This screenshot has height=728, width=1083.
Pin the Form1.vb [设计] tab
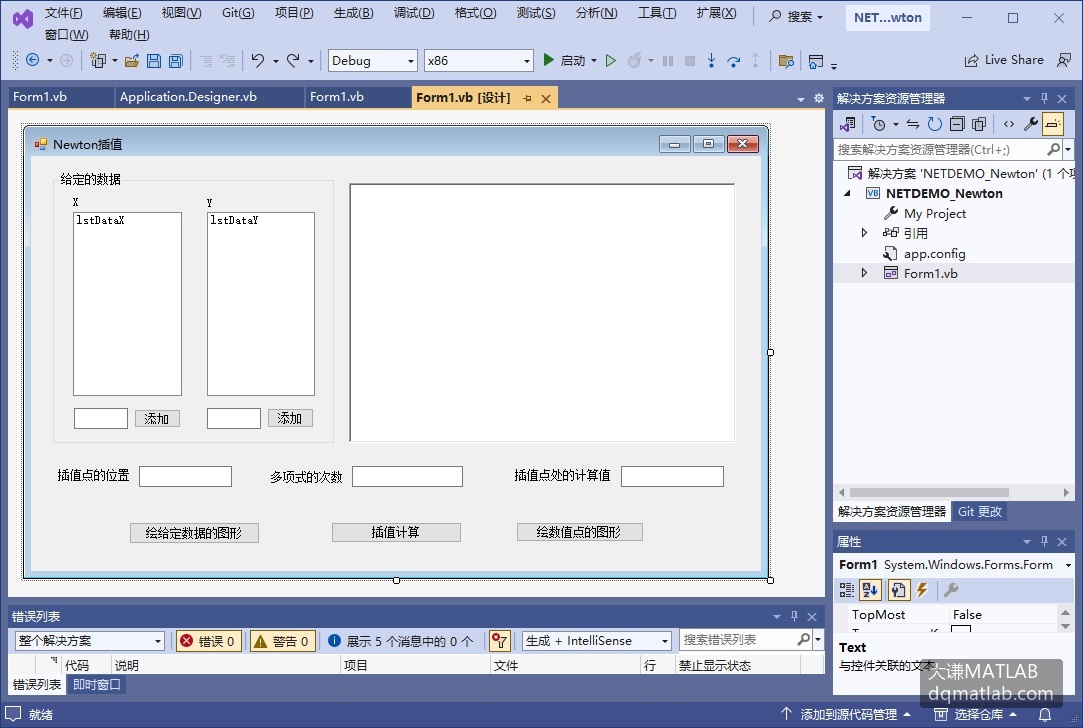pos(528,98)
